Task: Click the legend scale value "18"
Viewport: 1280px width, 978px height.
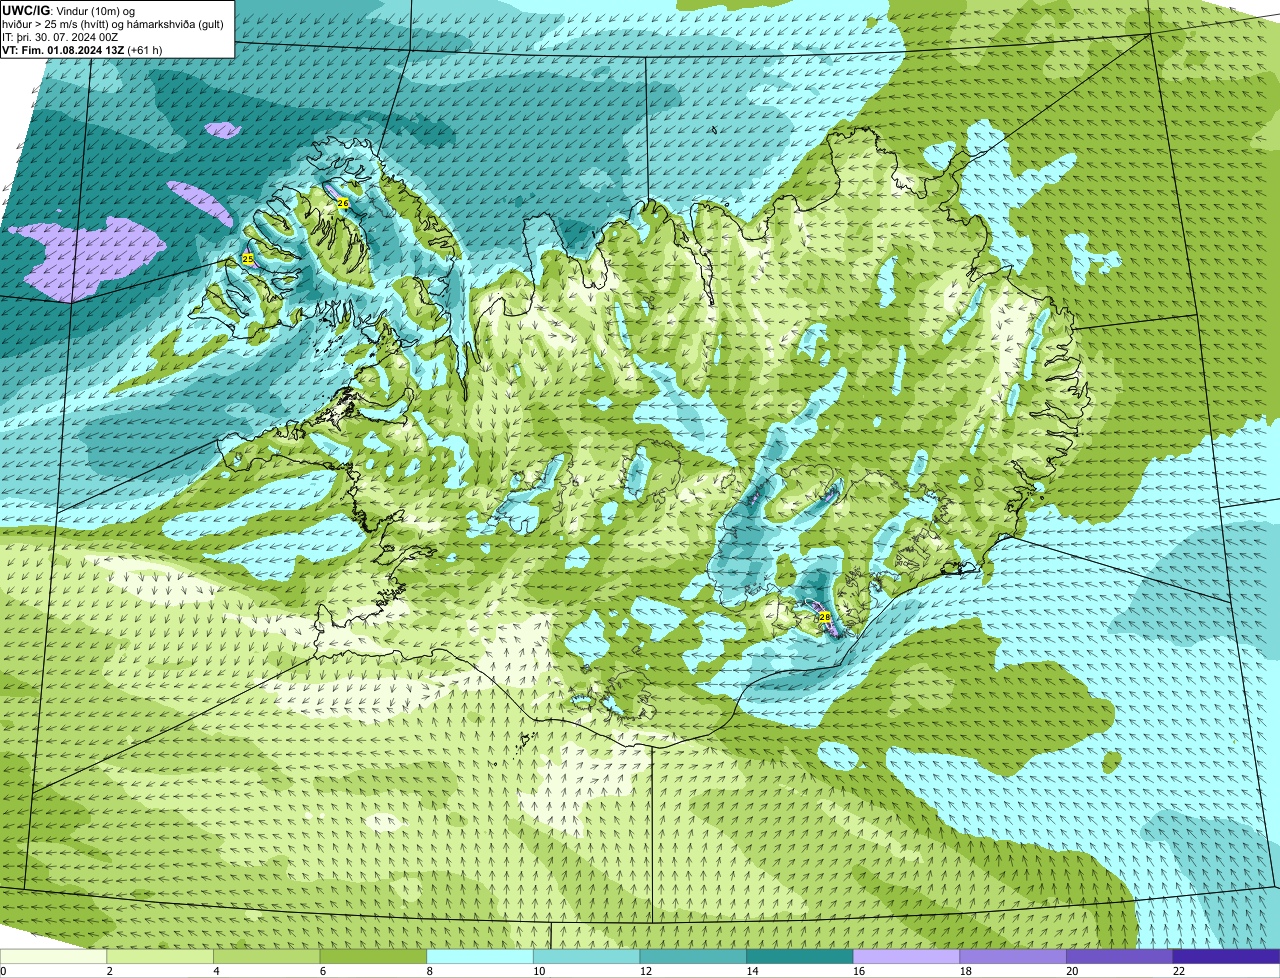Action: [965, 971]
